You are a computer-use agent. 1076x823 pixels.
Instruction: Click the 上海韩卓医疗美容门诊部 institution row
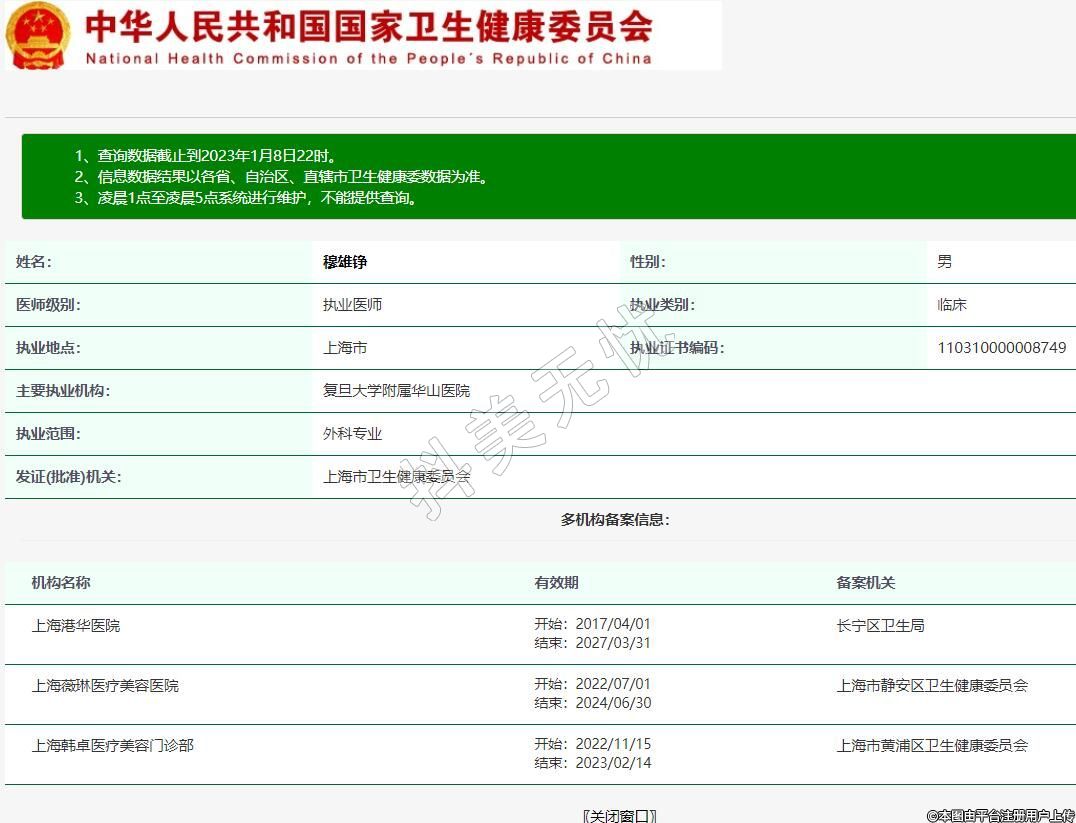coord(112,746)
